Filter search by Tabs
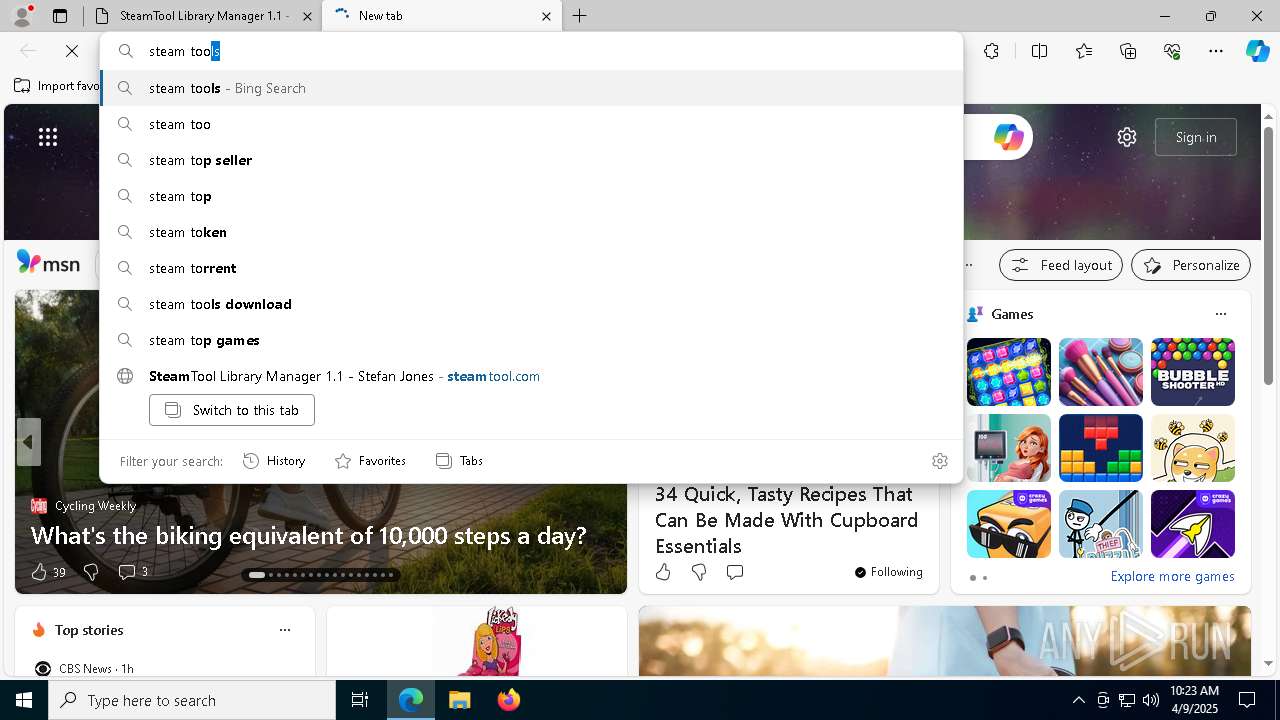 click(x=459, y=461)
